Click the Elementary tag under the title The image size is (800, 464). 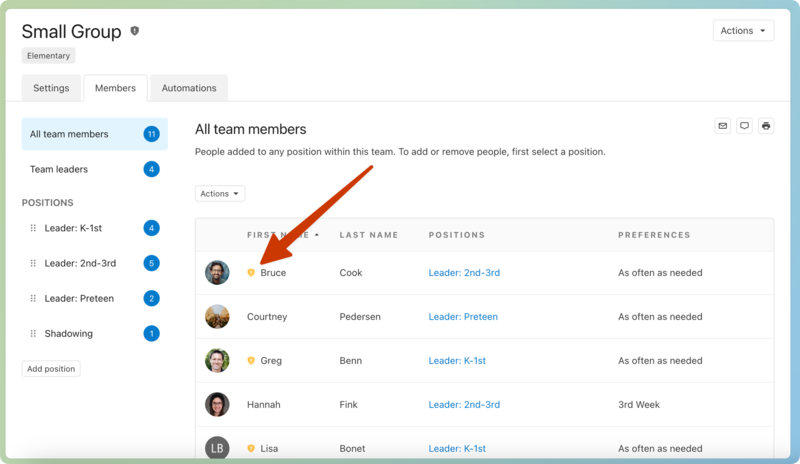click(48, 56)
